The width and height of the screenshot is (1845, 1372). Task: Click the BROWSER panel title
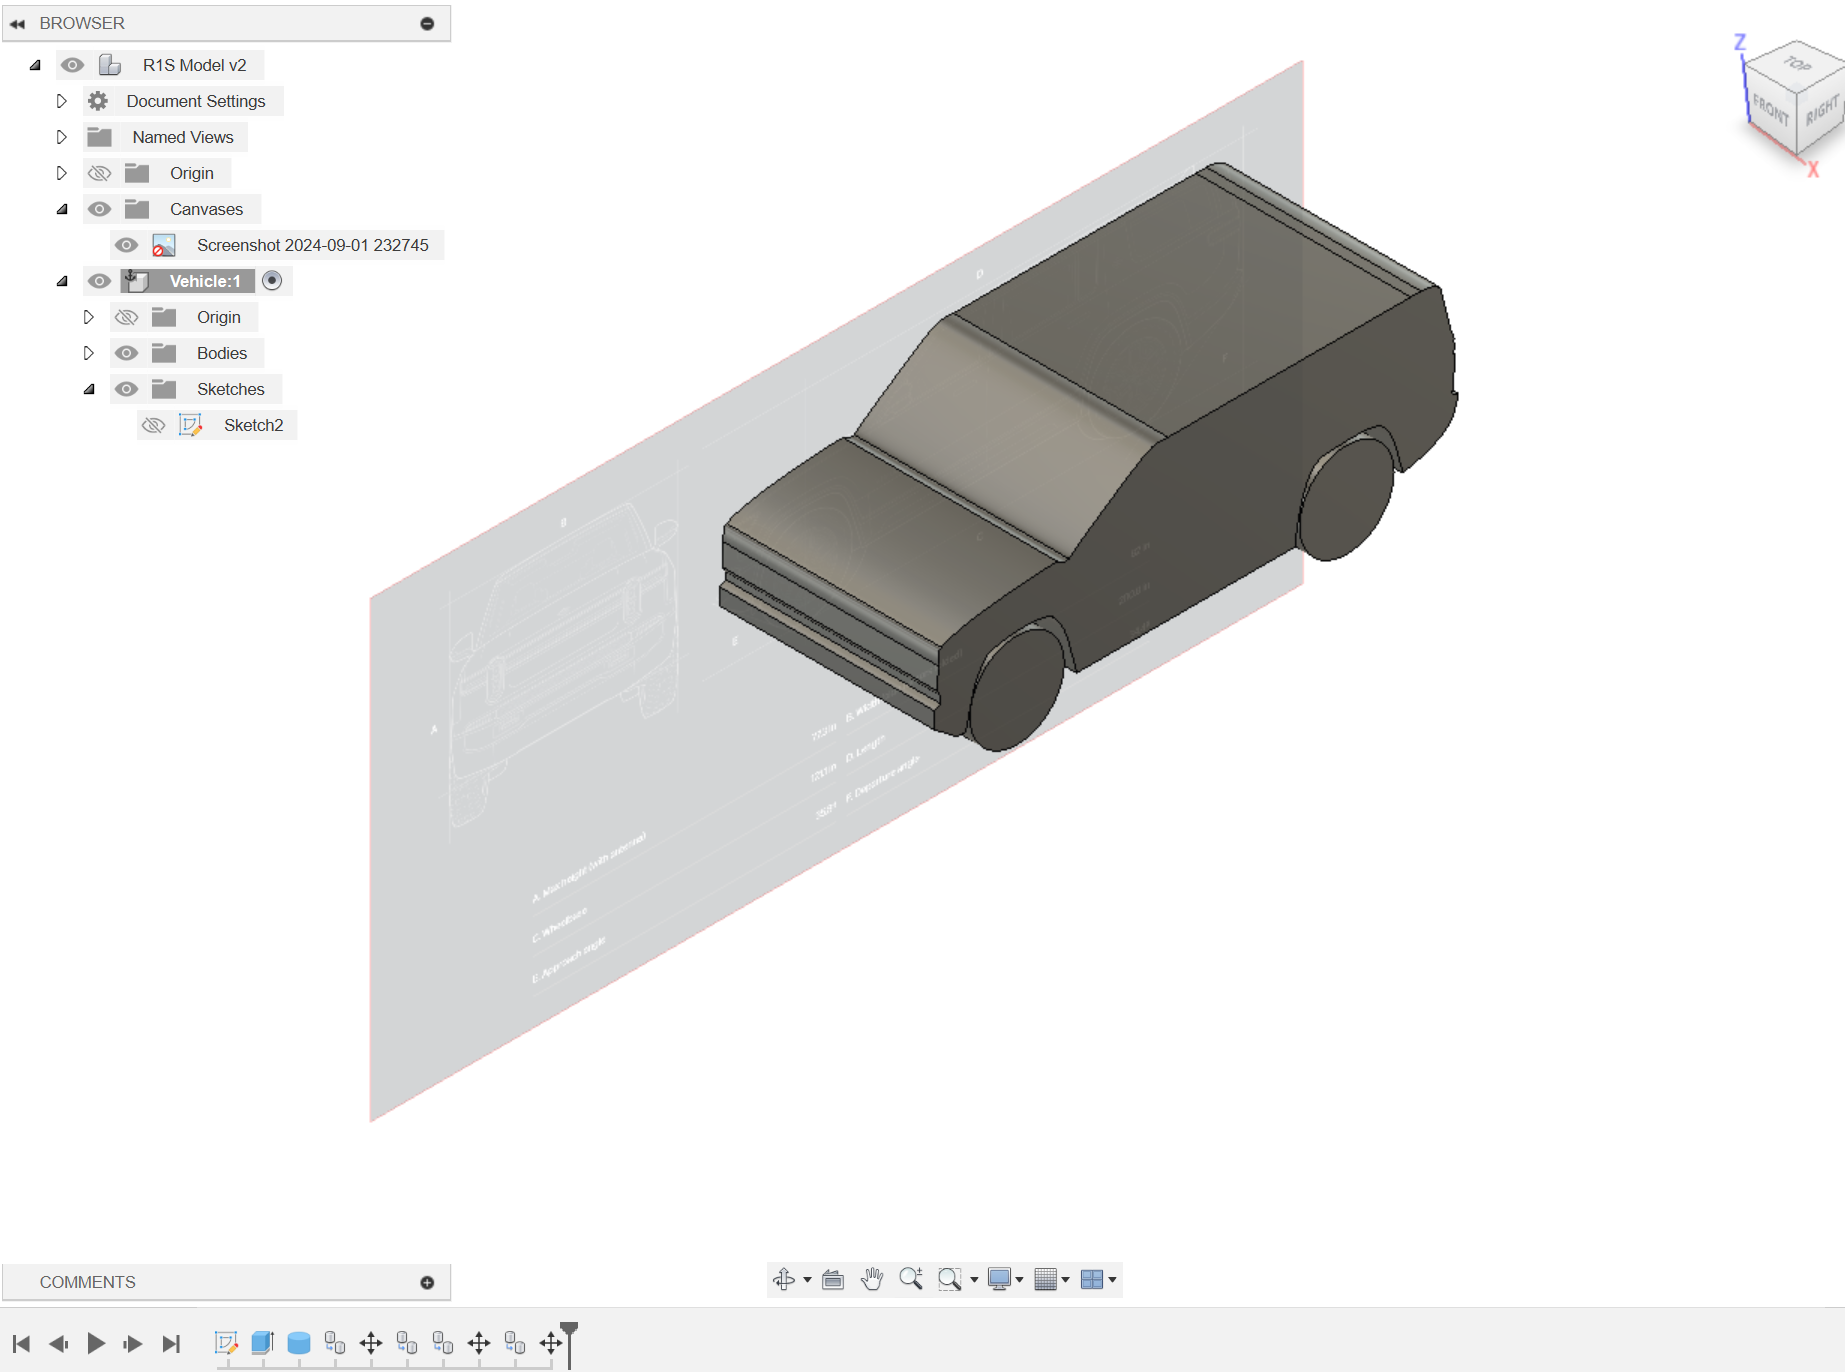82,23
